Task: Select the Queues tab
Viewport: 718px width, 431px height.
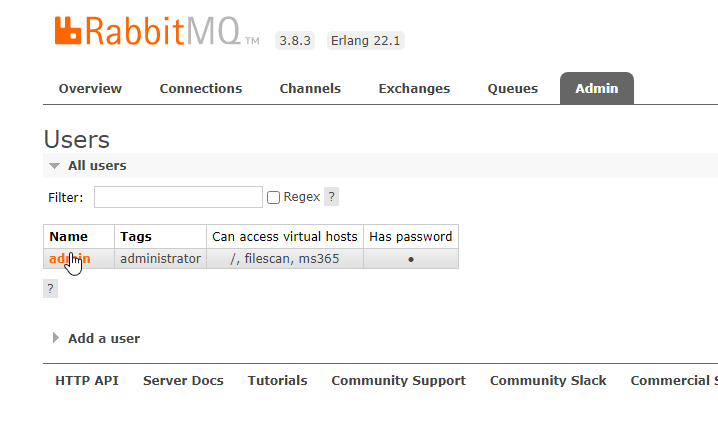Action: tap(513, 89)
